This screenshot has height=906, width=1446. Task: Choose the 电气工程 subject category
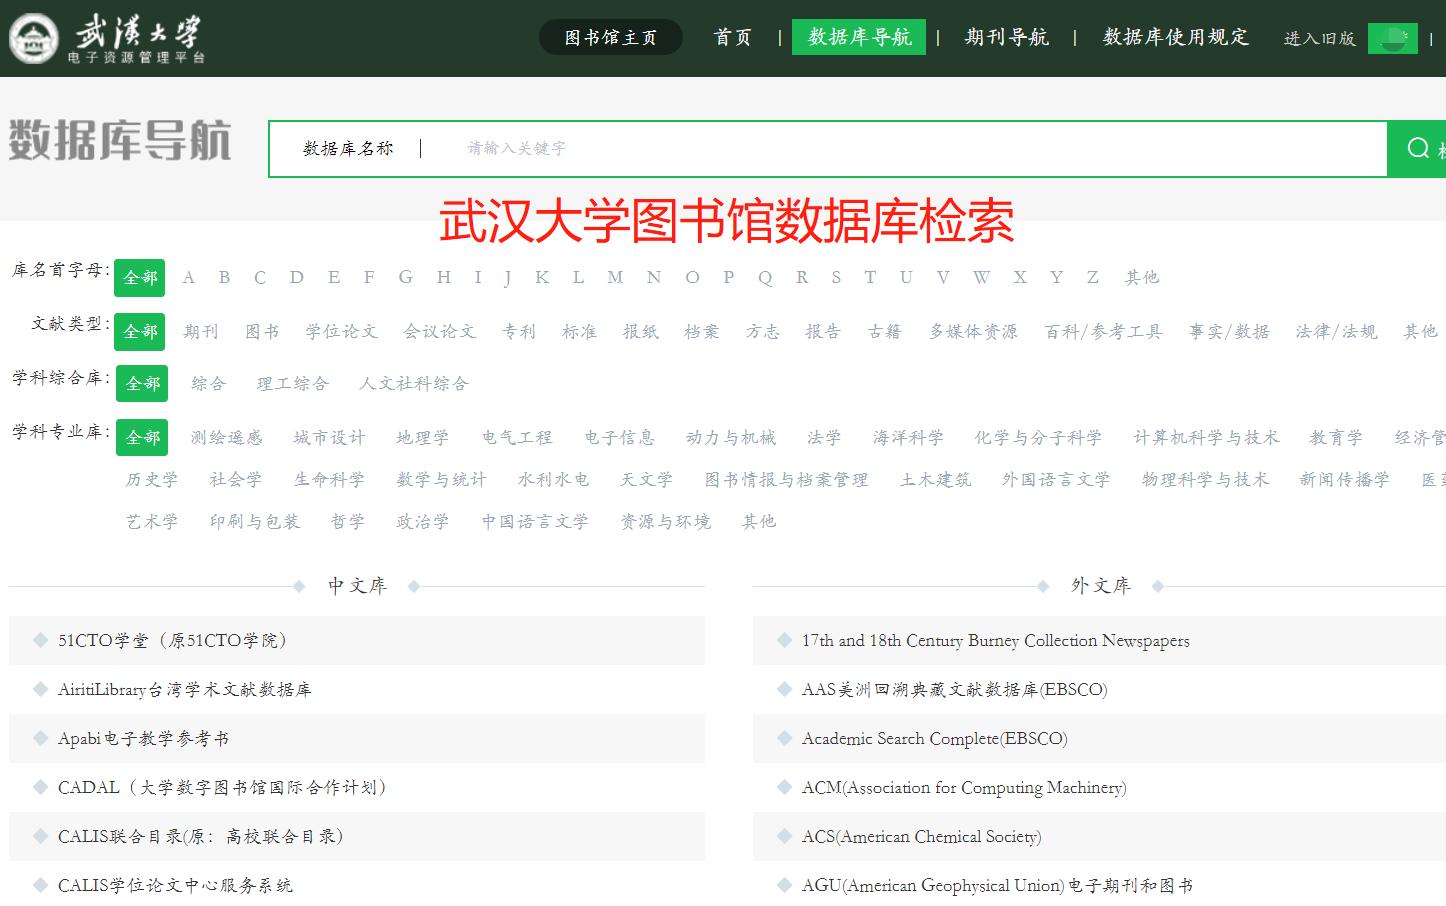[516, 437]
